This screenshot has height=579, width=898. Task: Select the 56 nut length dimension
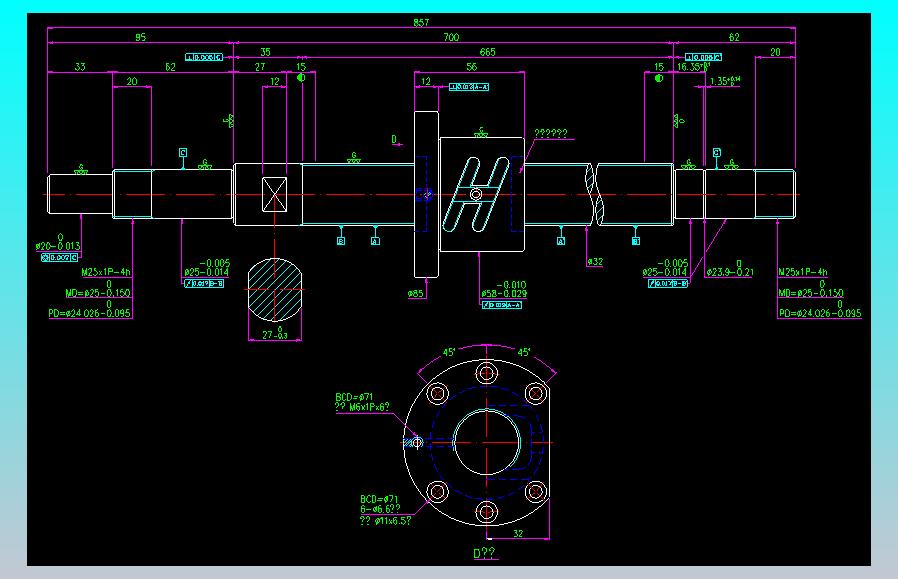(x=471, y=67)
